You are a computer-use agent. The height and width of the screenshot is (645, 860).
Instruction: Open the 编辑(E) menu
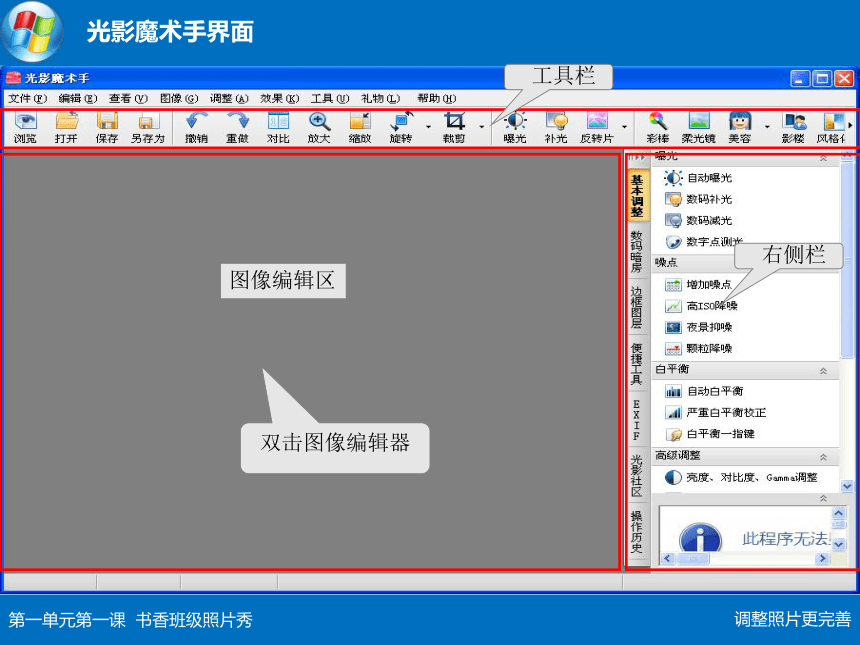click(77, 99)
